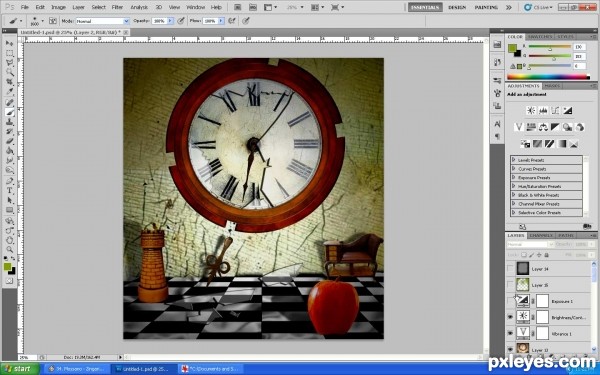Toggle lock image pixels
The width and height of the screenshot is (600, 375).
click(x=532, y=255)
